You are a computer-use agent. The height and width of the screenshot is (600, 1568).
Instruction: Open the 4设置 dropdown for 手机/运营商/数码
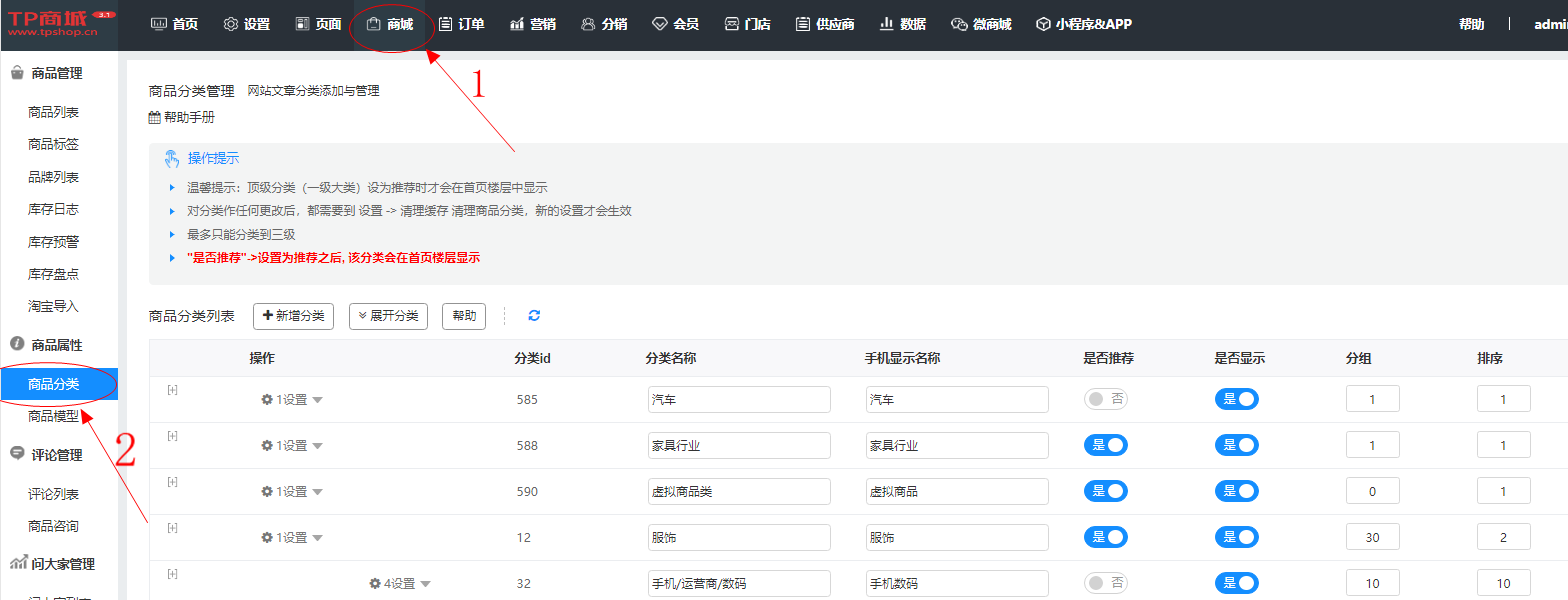[400, 584]
